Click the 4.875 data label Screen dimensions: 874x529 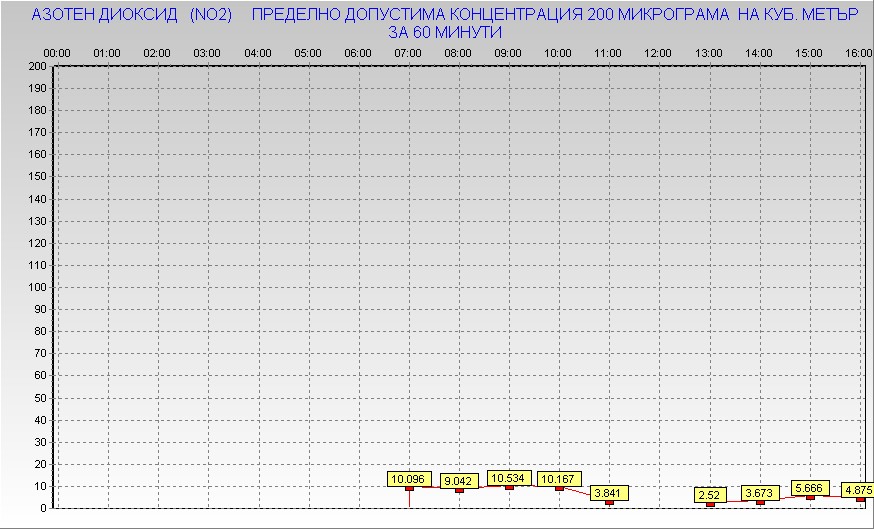[857, 490]
